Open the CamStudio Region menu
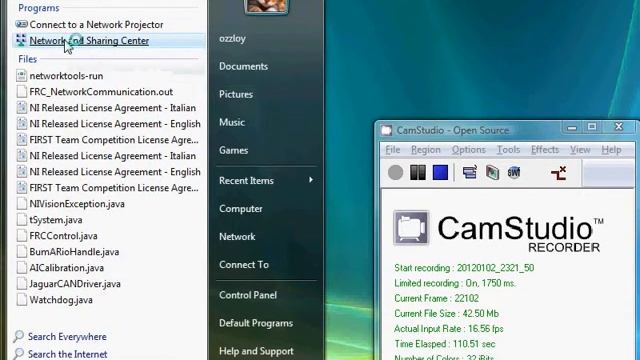The width and height of the screenshot is (640, 360). (426, 150)
